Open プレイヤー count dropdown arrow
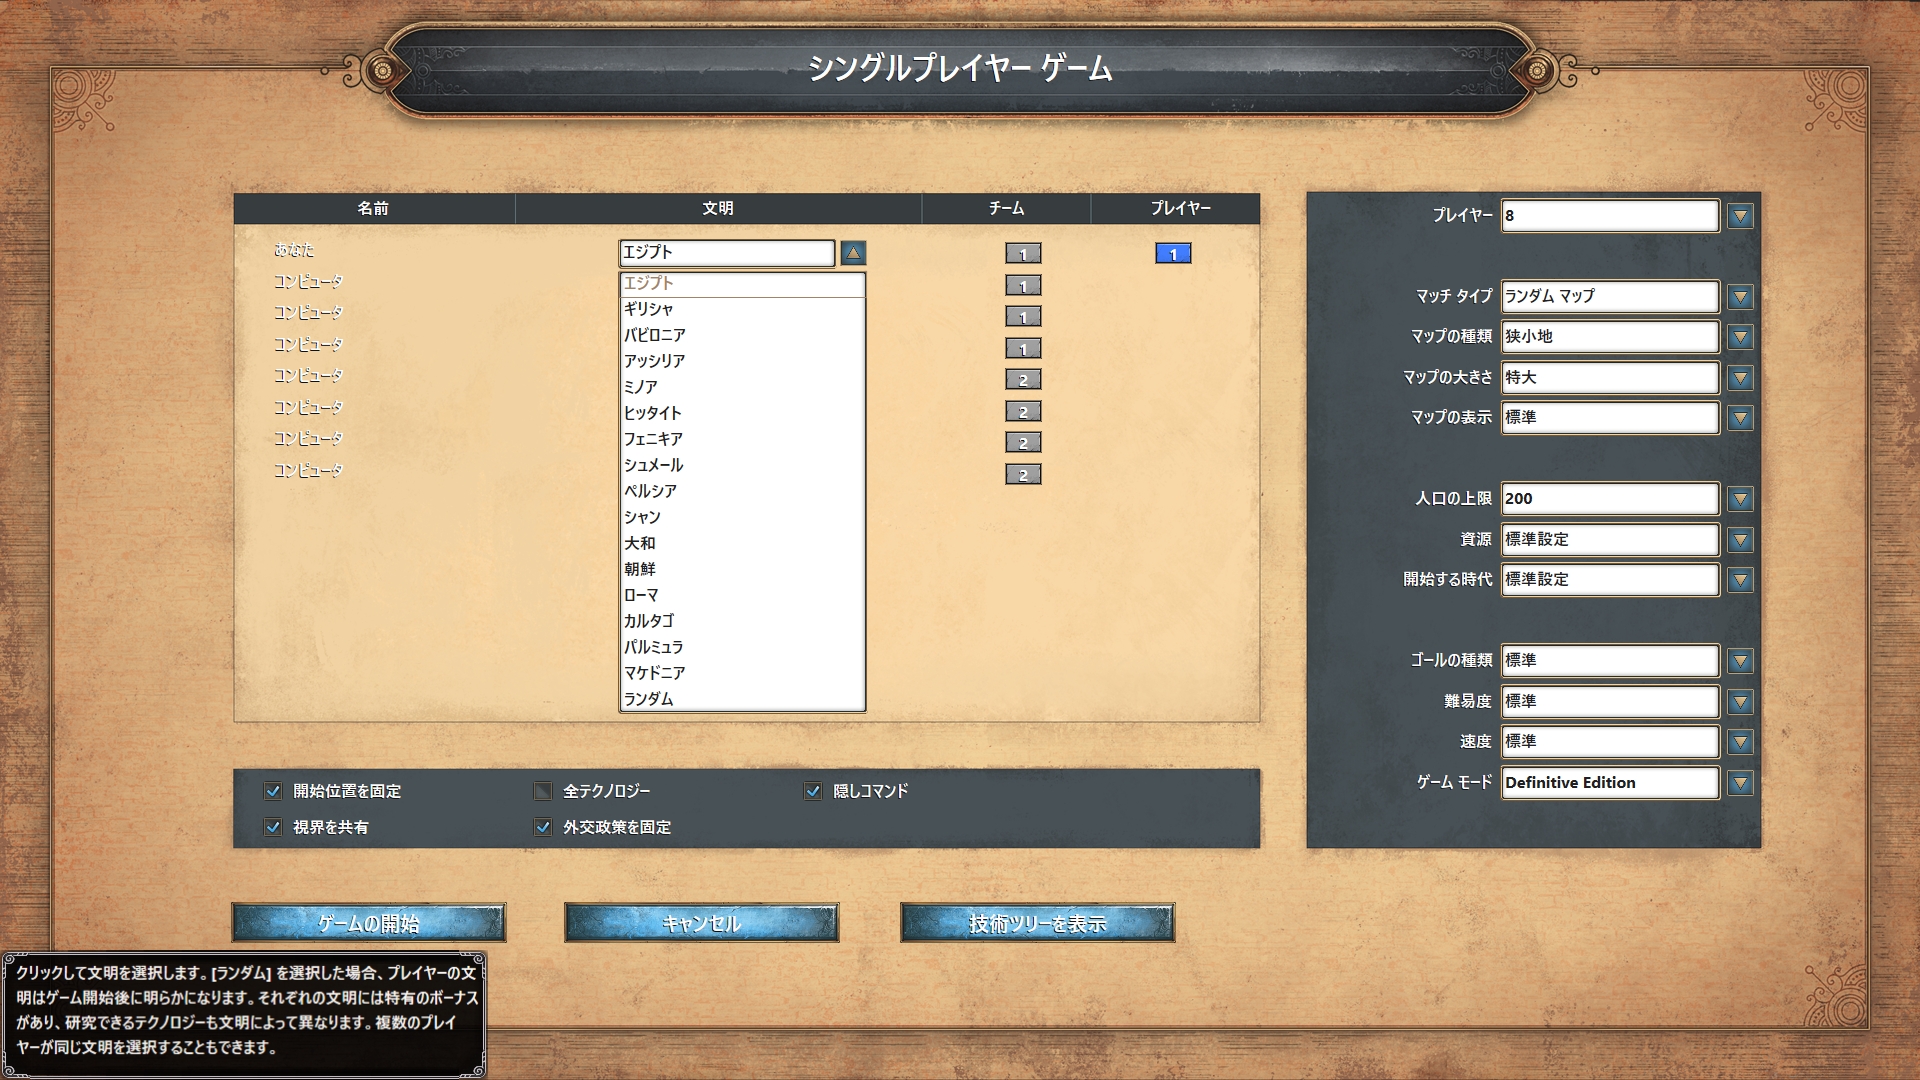Viewport: 1920px width, 1080px height. pos(1740,216)
